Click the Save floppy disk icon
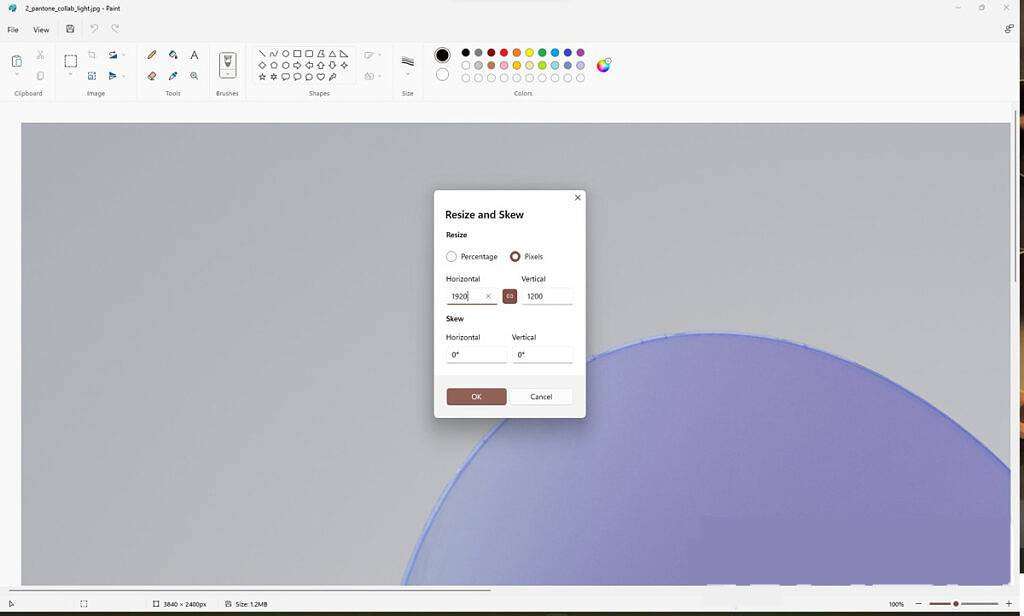The width and height of the screenshot is (1024, 616). (x=71, y=29)
